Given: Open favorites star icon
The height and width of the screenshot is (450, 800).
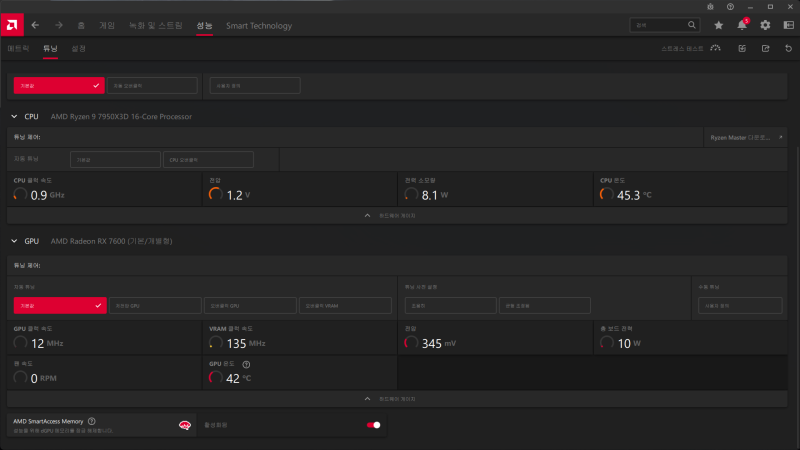Looking at the screenshot, I should tap(718, 25).
